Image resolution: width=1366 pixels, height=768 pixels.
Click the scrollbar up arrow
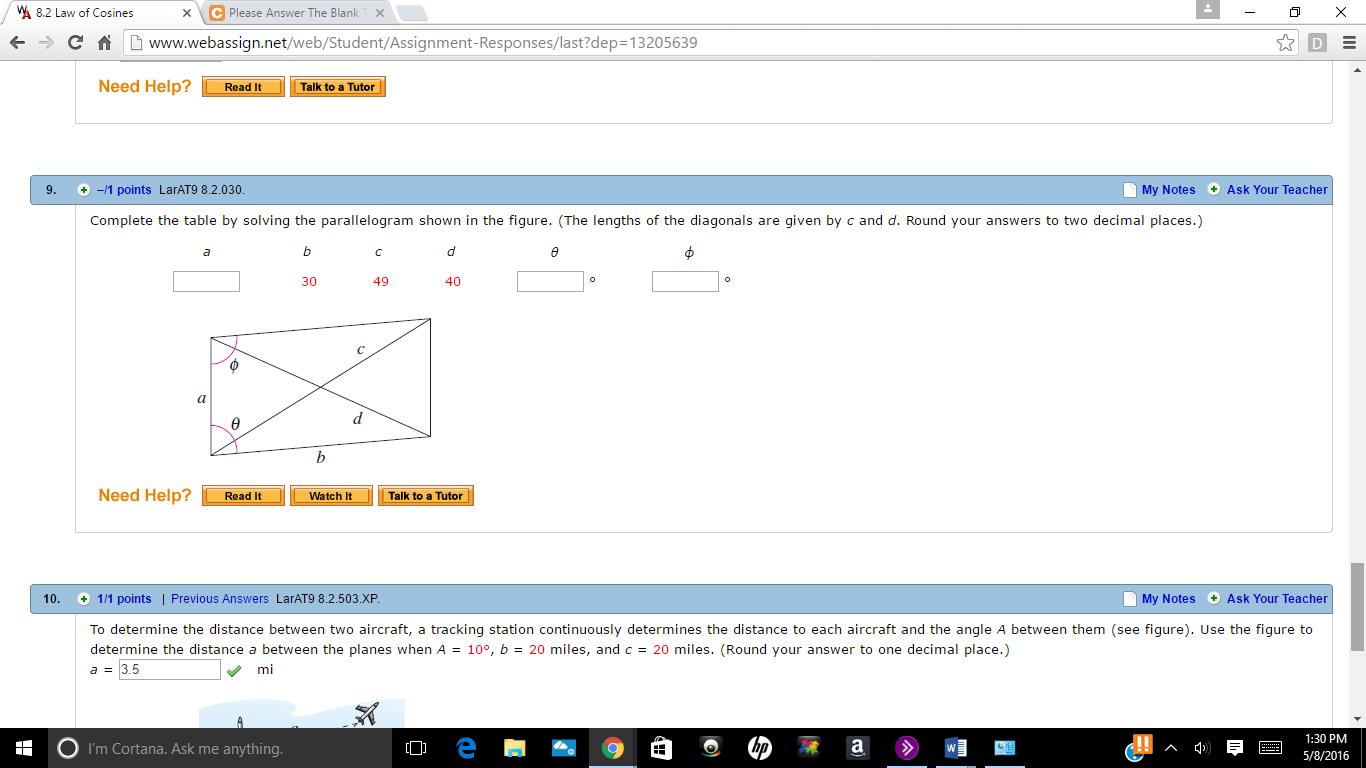(x=1357, y=69)
